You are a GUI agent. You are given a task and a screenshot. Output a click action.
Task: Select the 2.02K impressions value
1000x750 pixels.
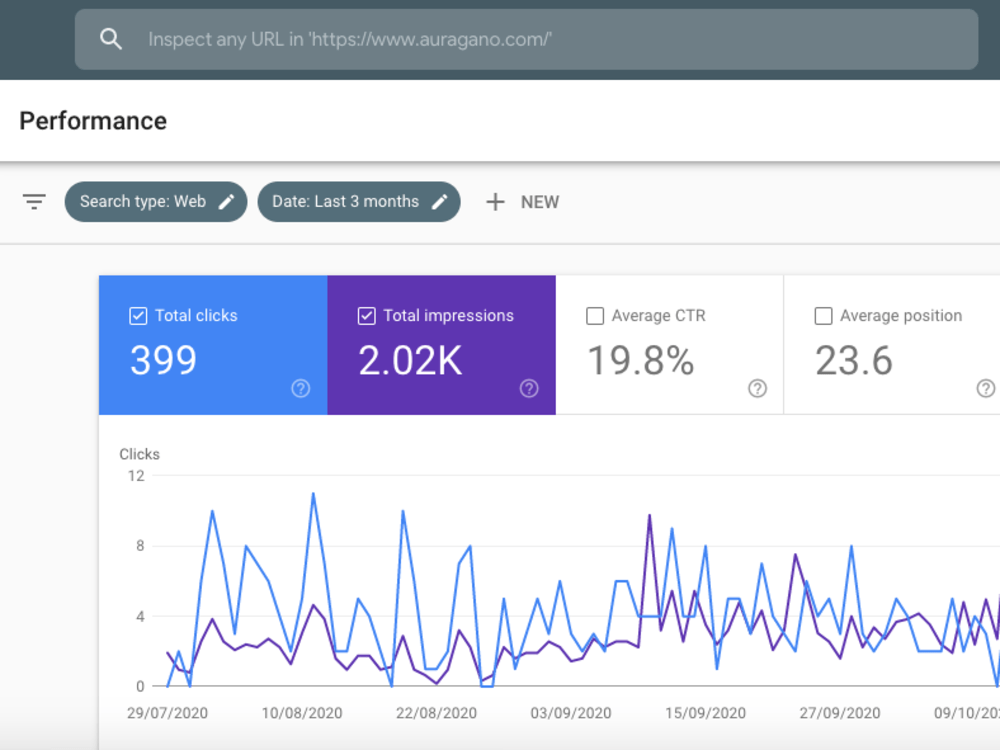[410, 360]
